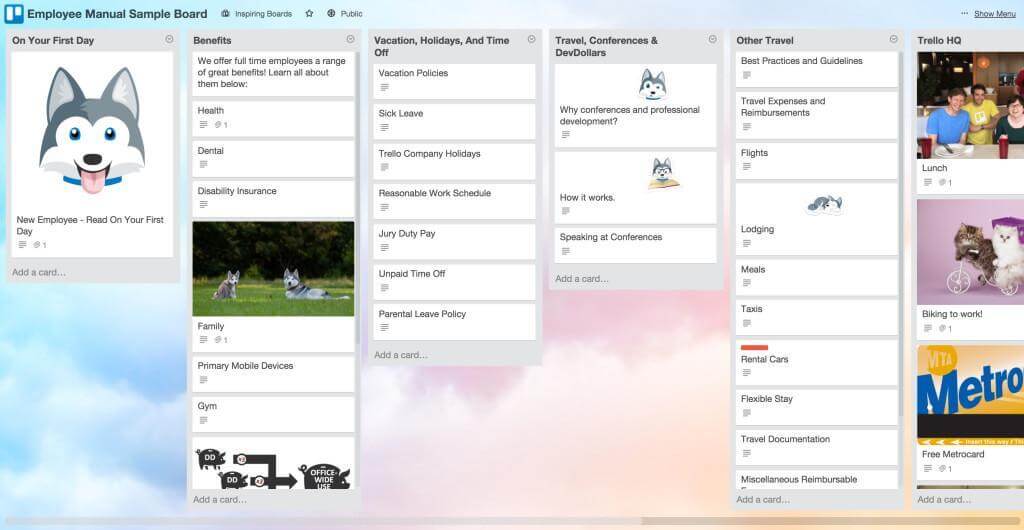Screen dimensions: 1024x530
Task: Click description icon on Parental Leave Policy card
Action: (384, 328)
